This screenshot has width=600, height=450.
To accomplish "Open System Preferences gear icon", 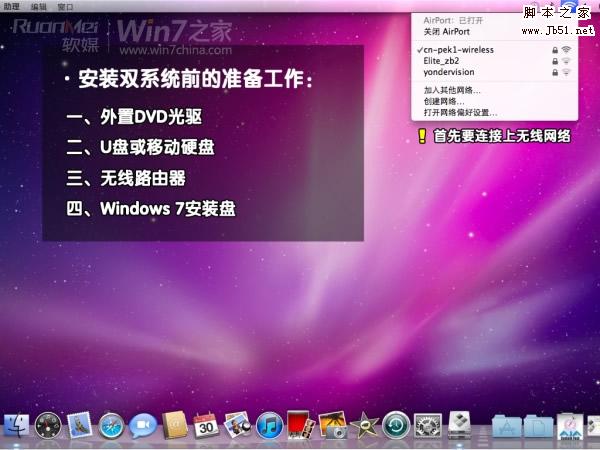I will tap(428, 426).
